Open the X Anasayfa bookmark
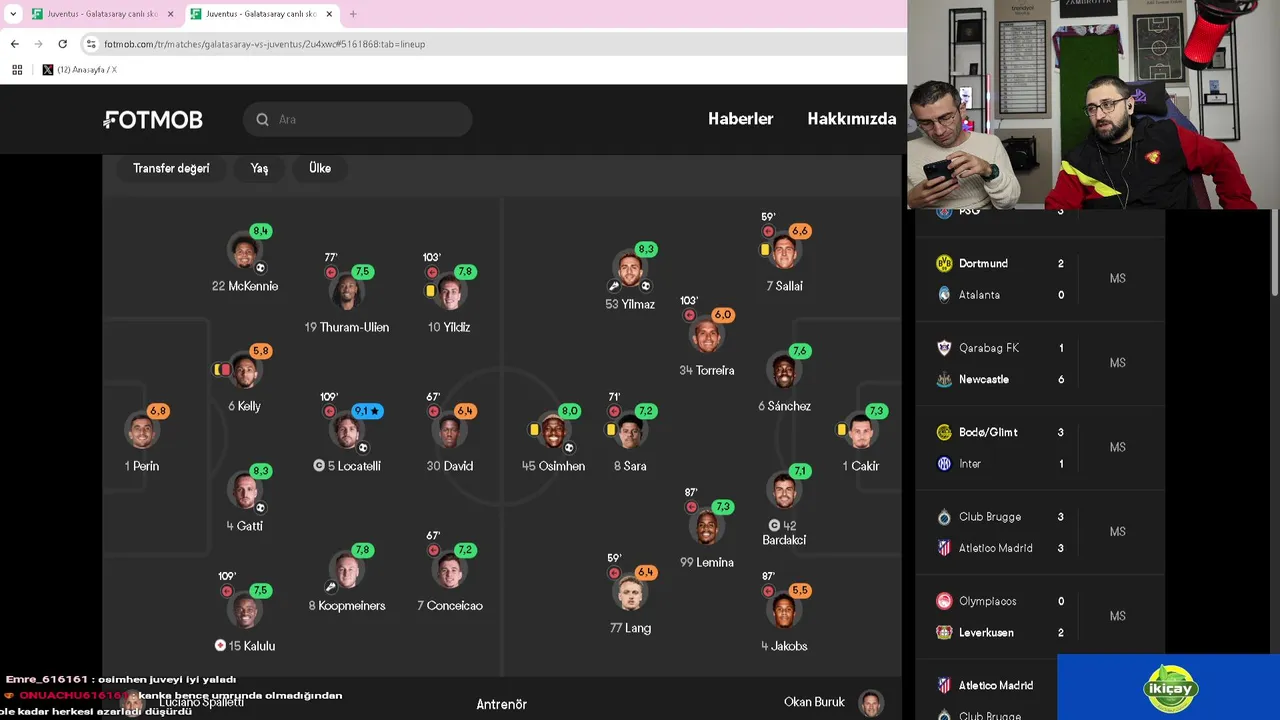Viewport: 1280px width, 720px height. (x=79, y=70)
